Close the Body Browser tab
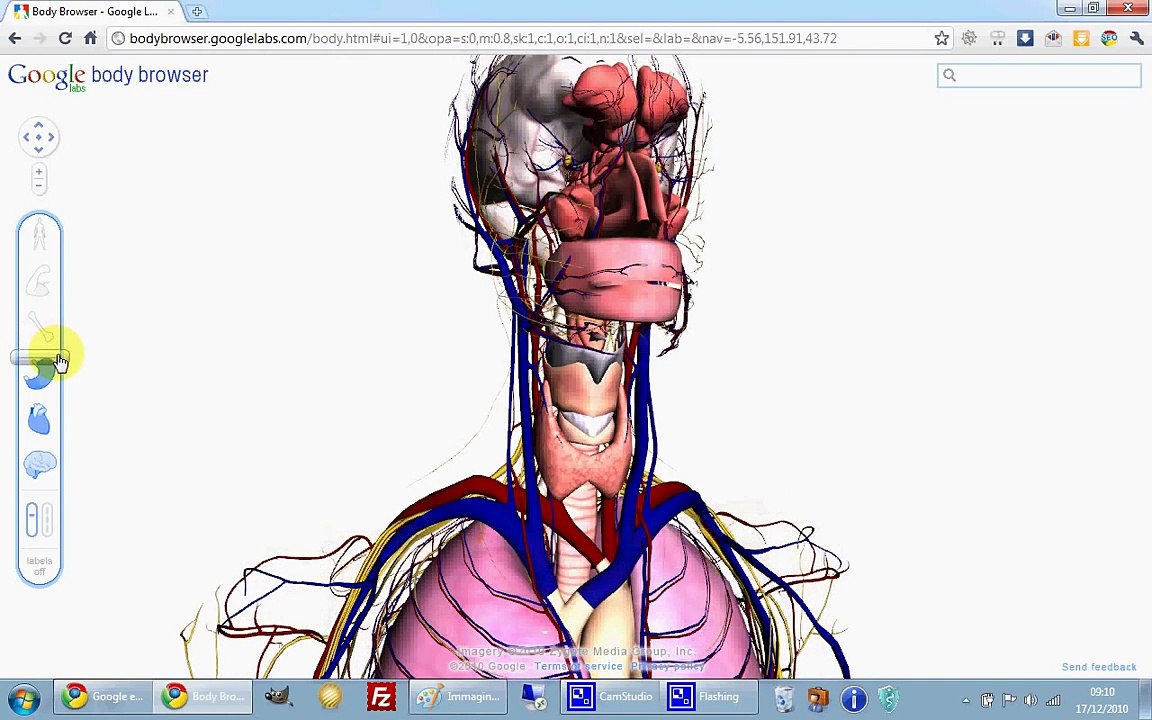 pyautogui.click(x=170, y=12)
